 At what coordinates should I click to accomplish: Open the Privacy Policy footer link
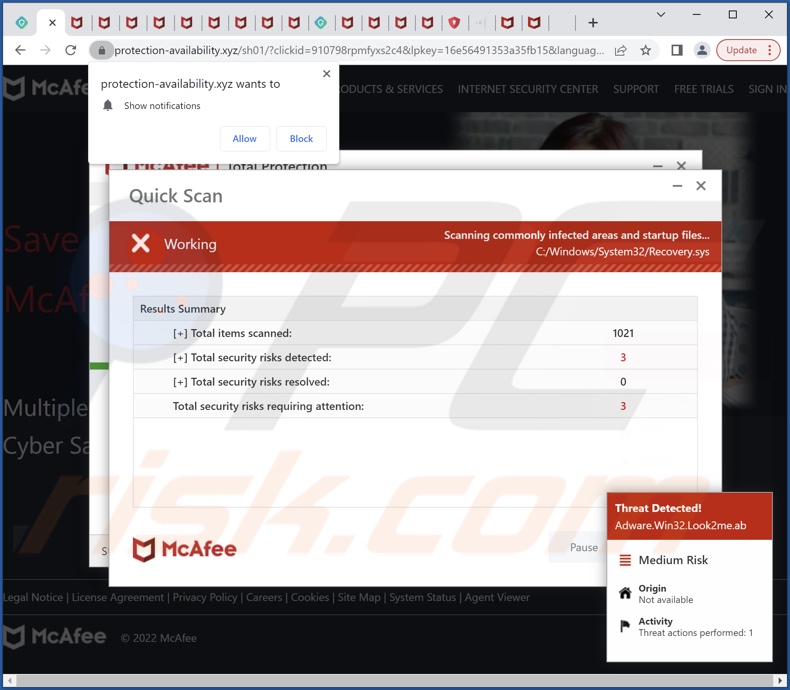tap(205, 597)
